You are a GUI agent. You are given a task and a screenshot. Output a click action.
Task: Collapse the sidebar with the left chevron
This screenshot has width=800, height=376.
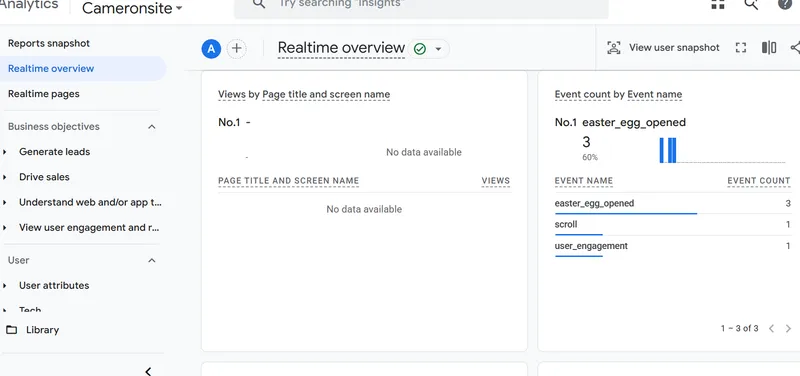coord(148,371)
